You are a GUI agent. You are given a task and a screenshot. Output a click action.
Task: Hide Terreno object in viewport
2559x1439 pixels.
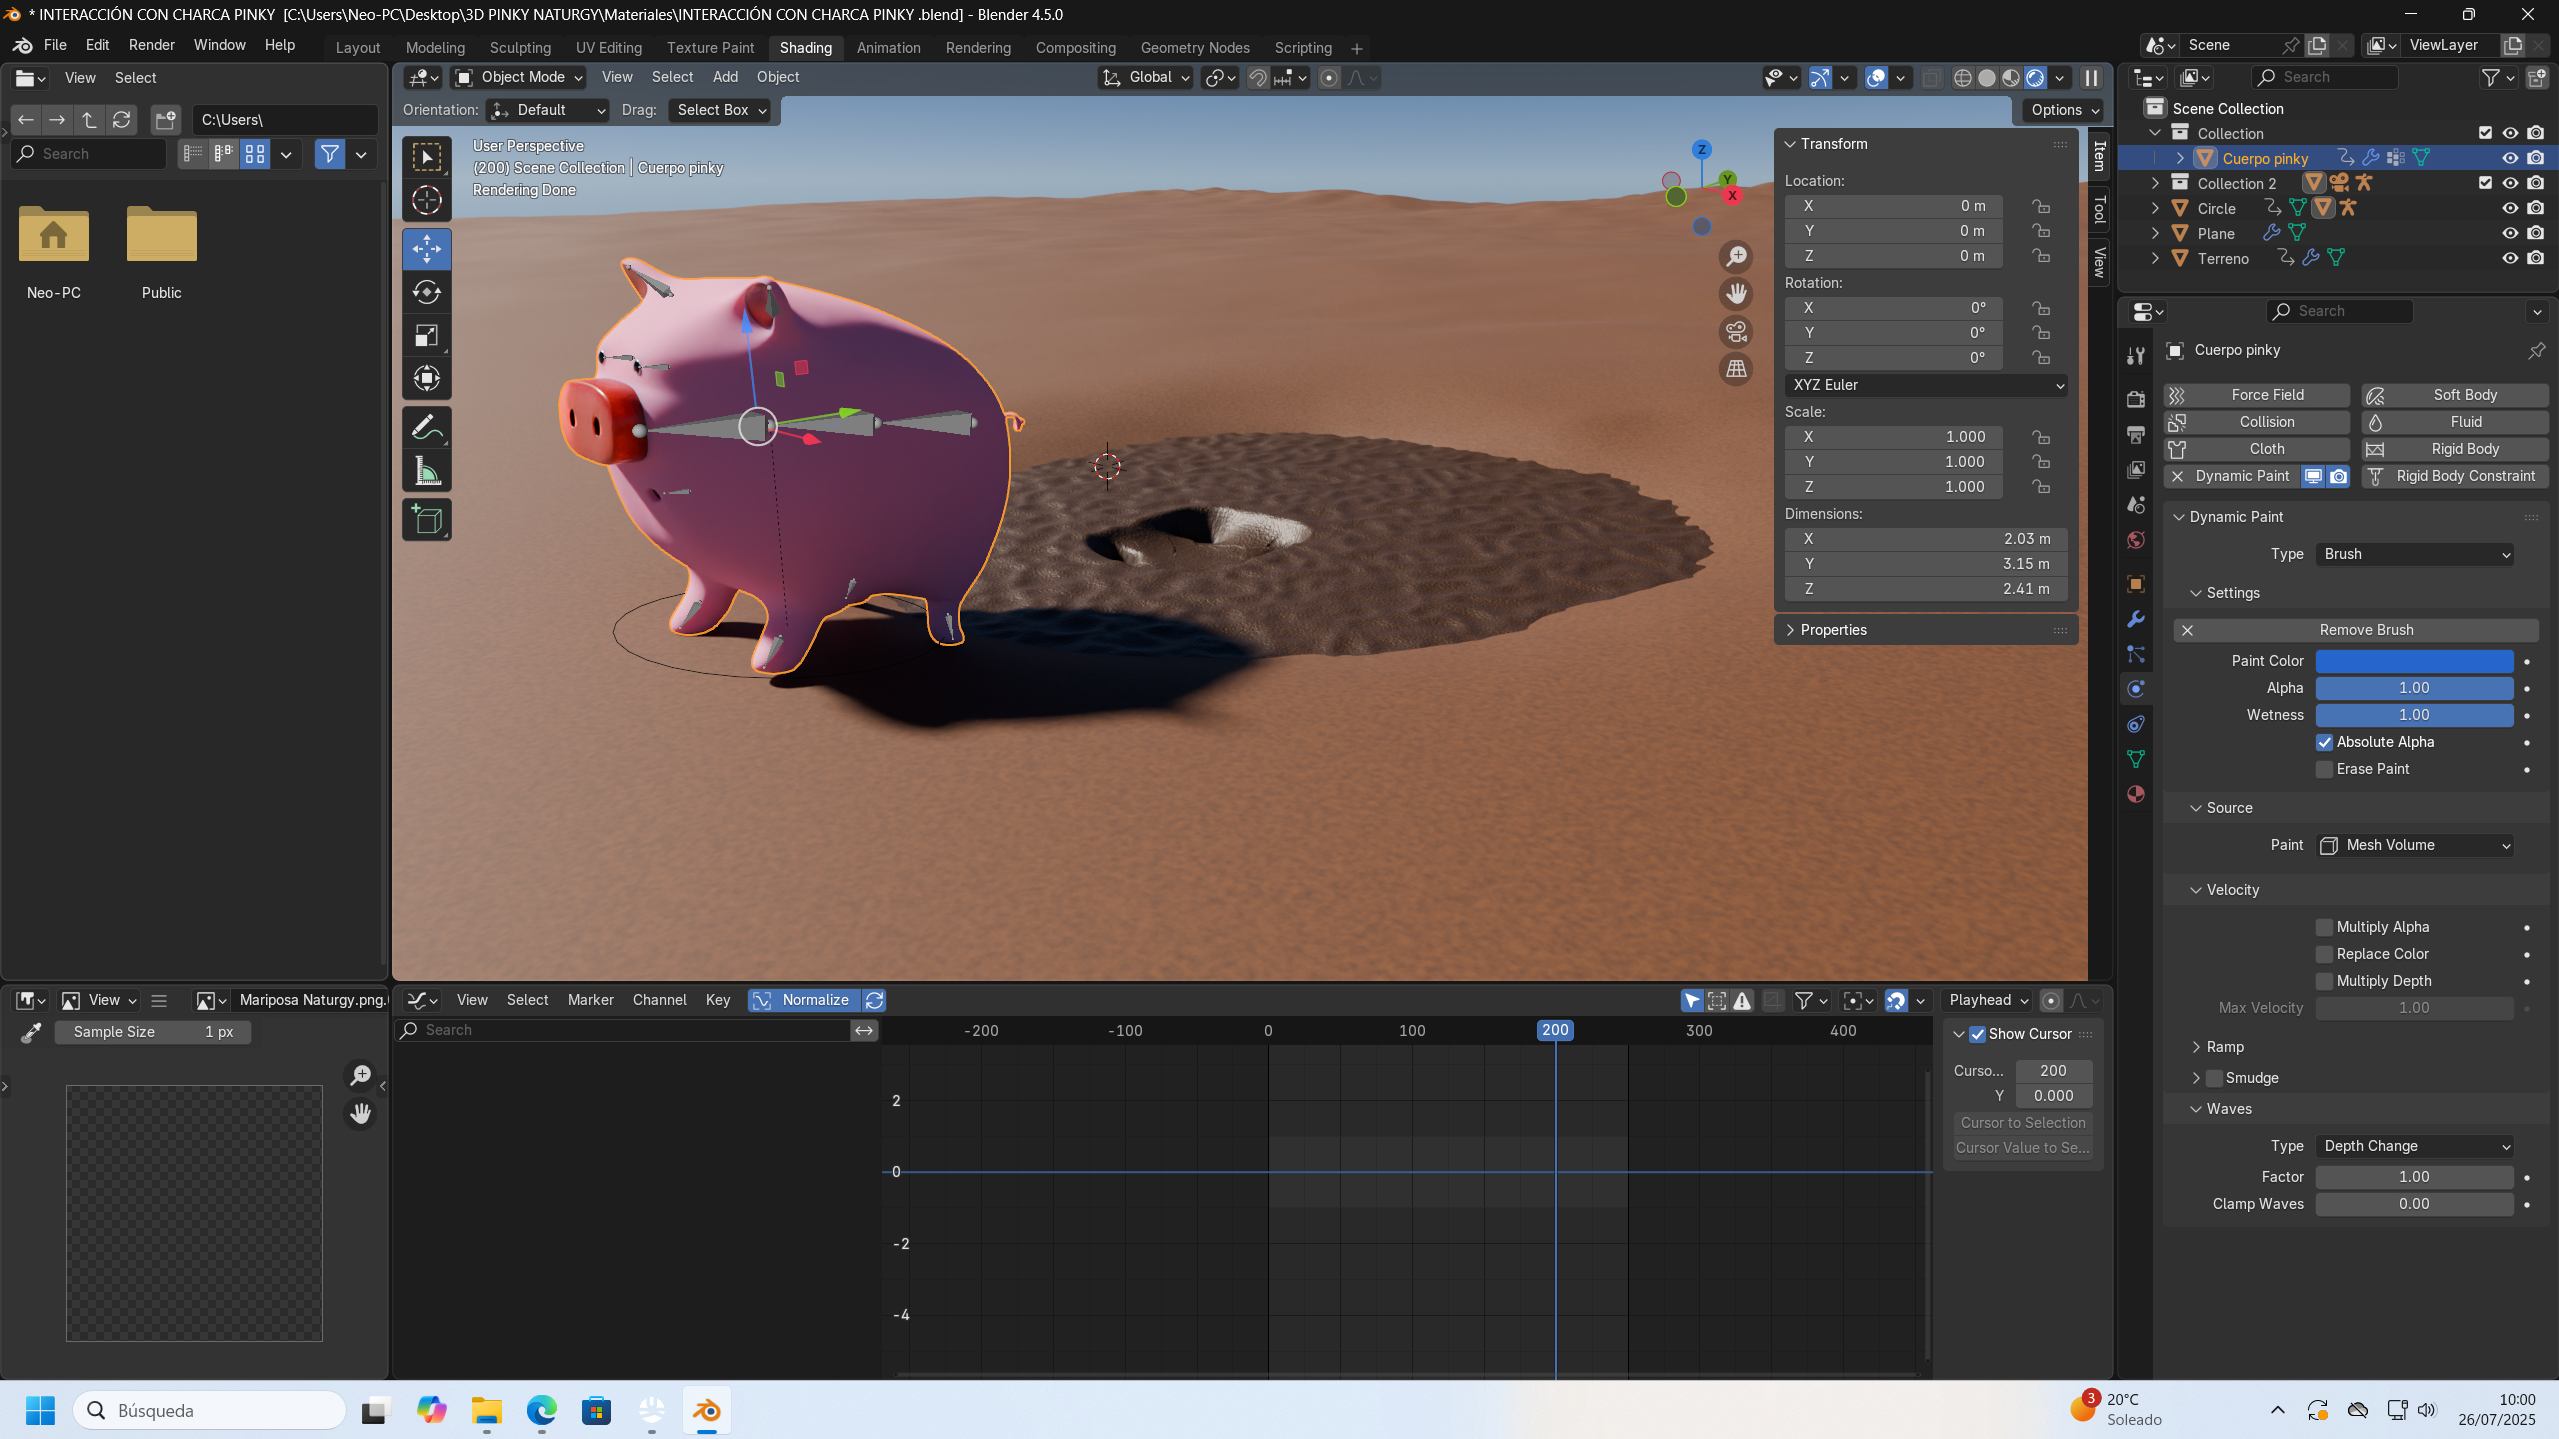coord(2510,258)
